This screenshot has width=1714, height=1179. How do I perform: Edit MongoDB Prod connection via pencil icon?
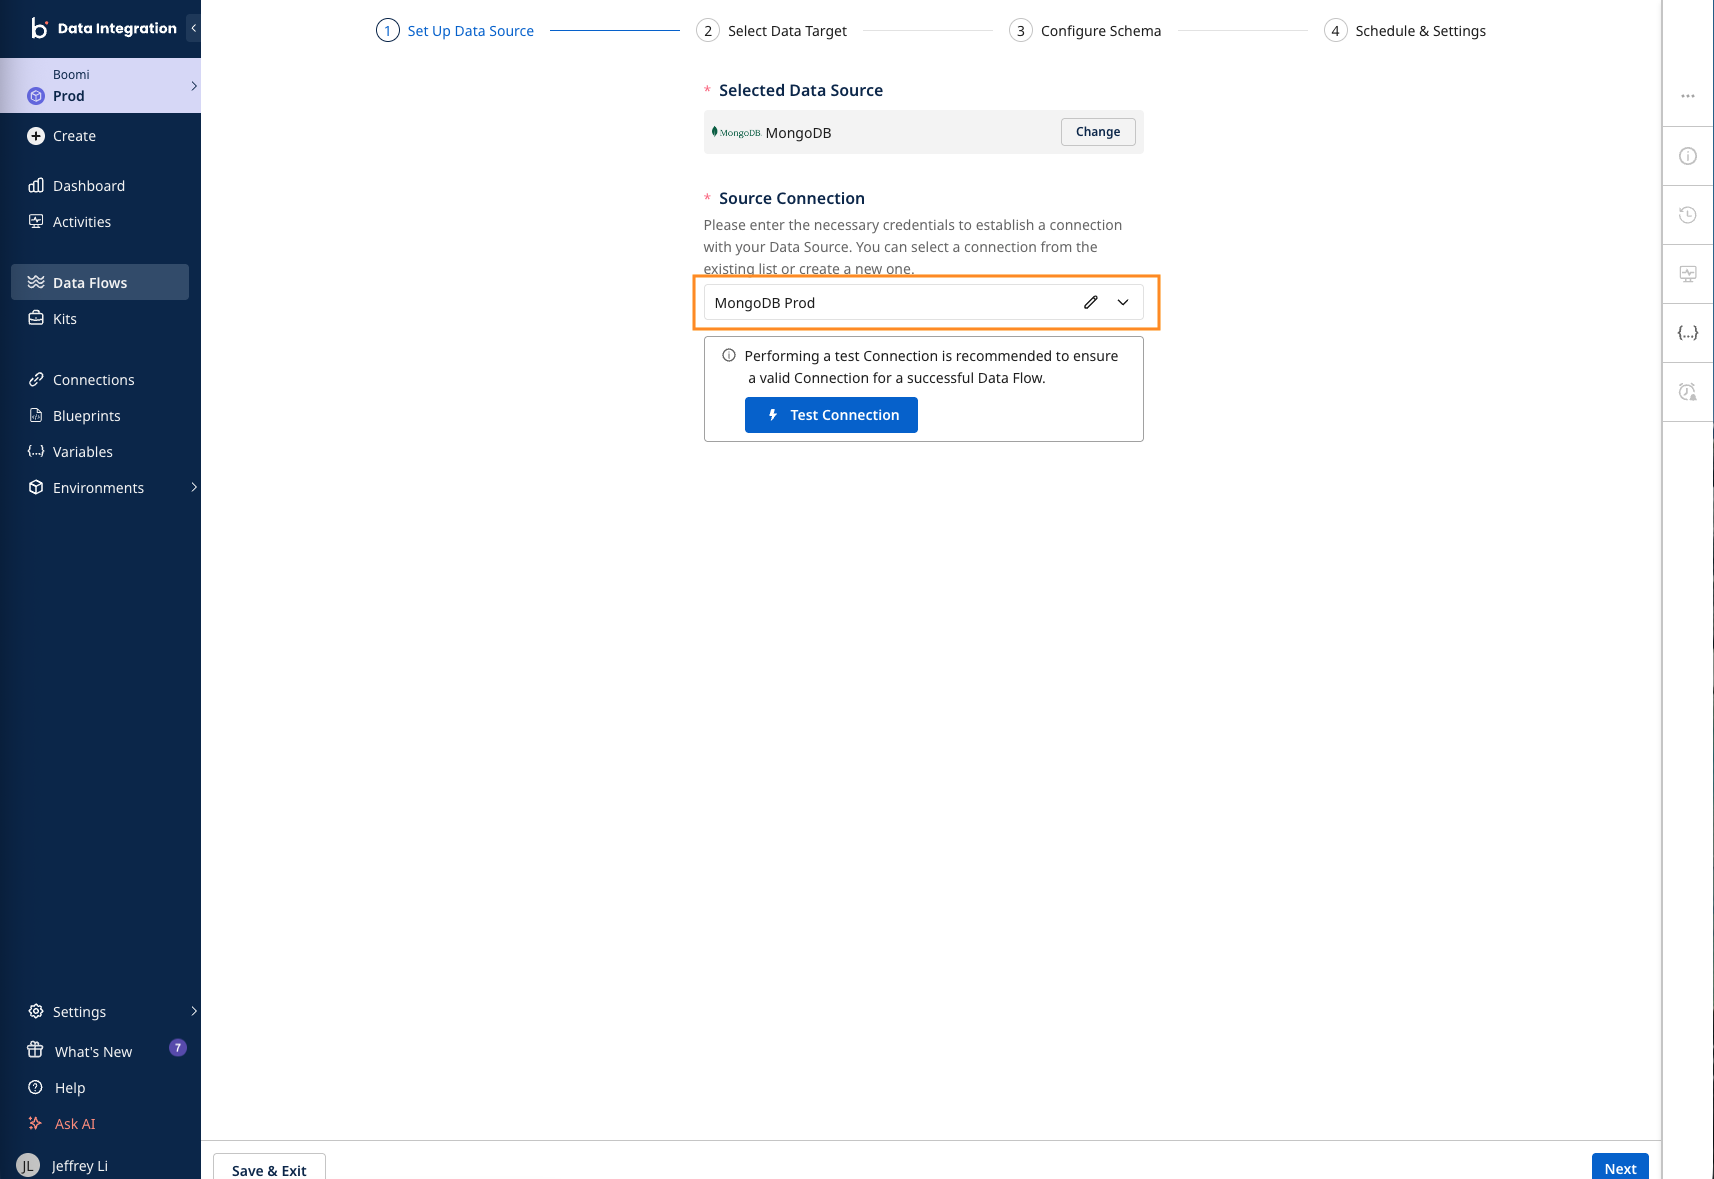point(1091,302)
